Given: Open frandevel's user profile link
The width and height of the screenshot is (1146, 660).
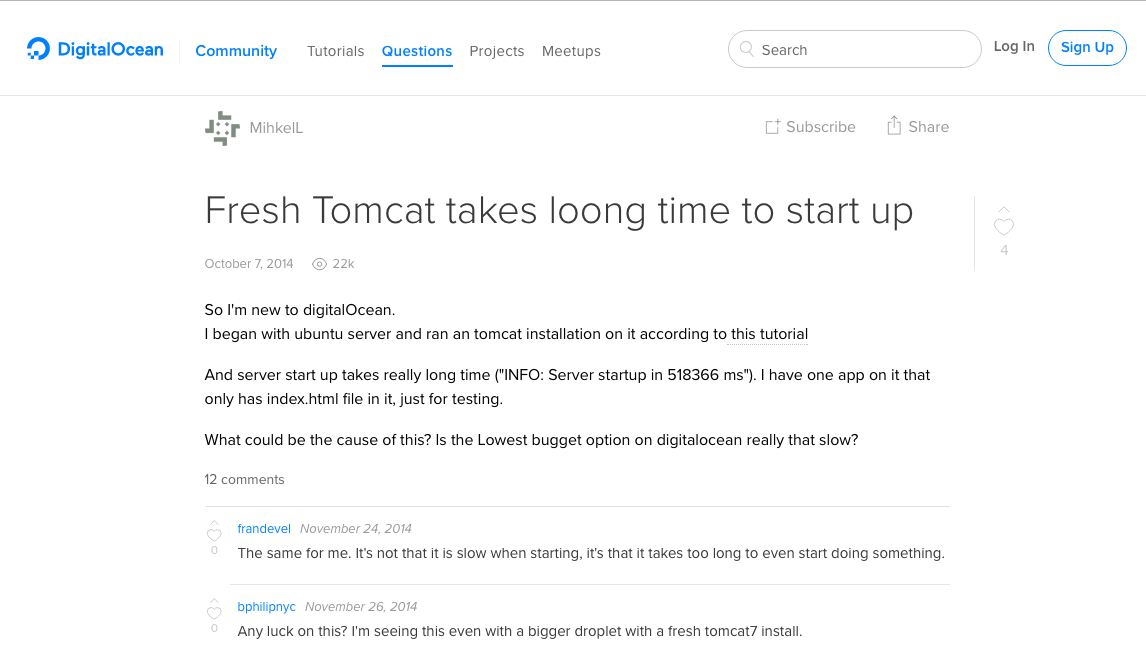Looking at the screenshot, I should coord(264,528).
